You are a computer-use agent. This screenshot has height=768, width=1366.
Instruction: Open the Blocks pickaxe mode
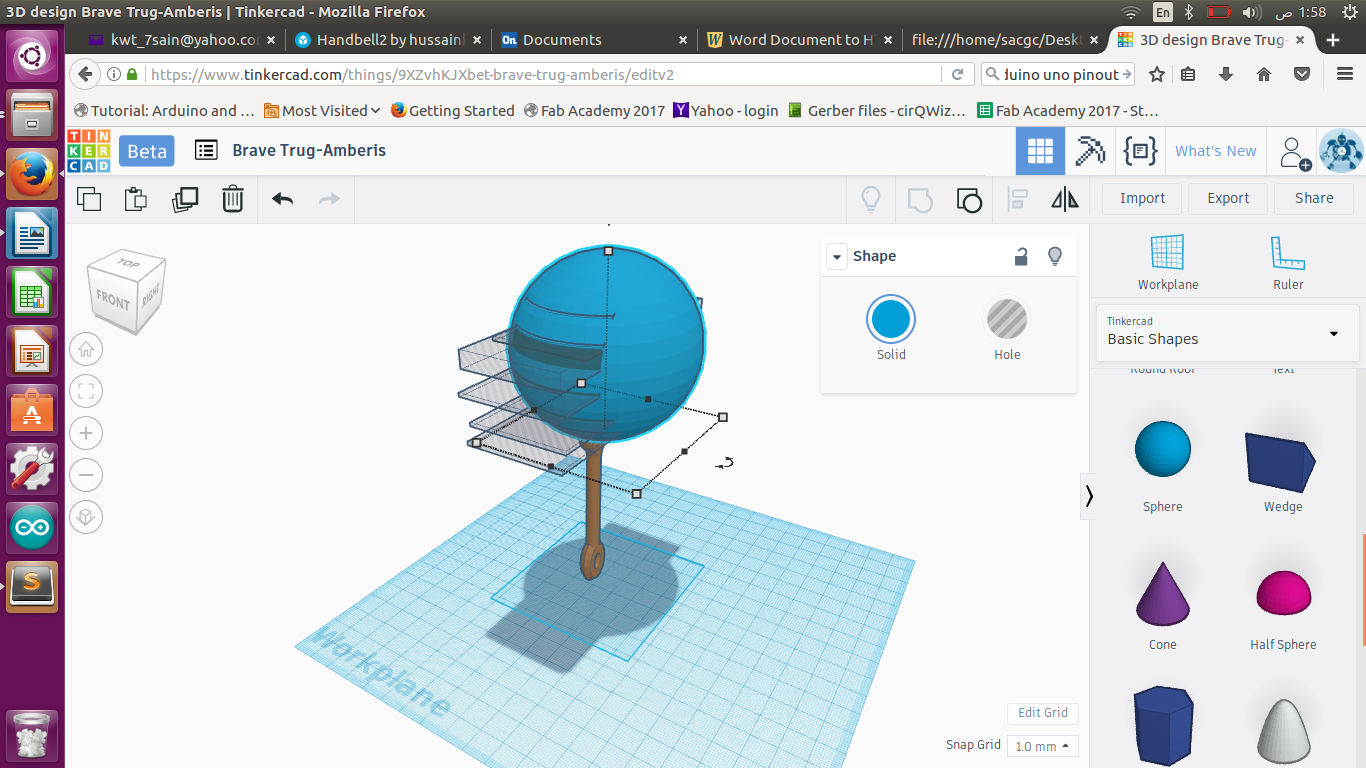coord(1089,151)
